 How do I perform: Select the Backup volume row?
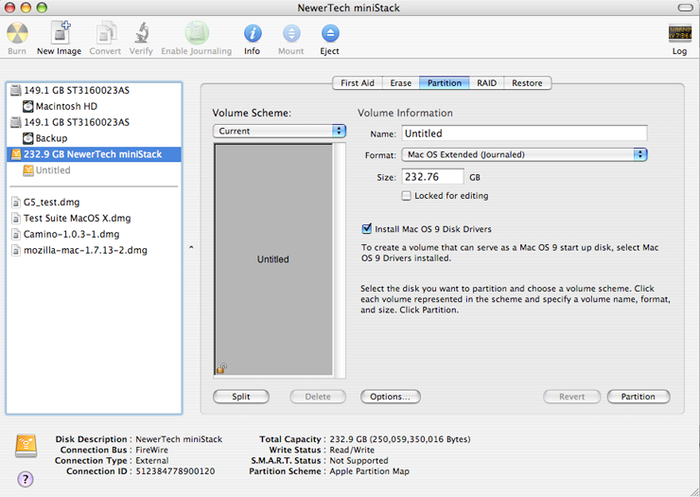(x=94, y=138)
